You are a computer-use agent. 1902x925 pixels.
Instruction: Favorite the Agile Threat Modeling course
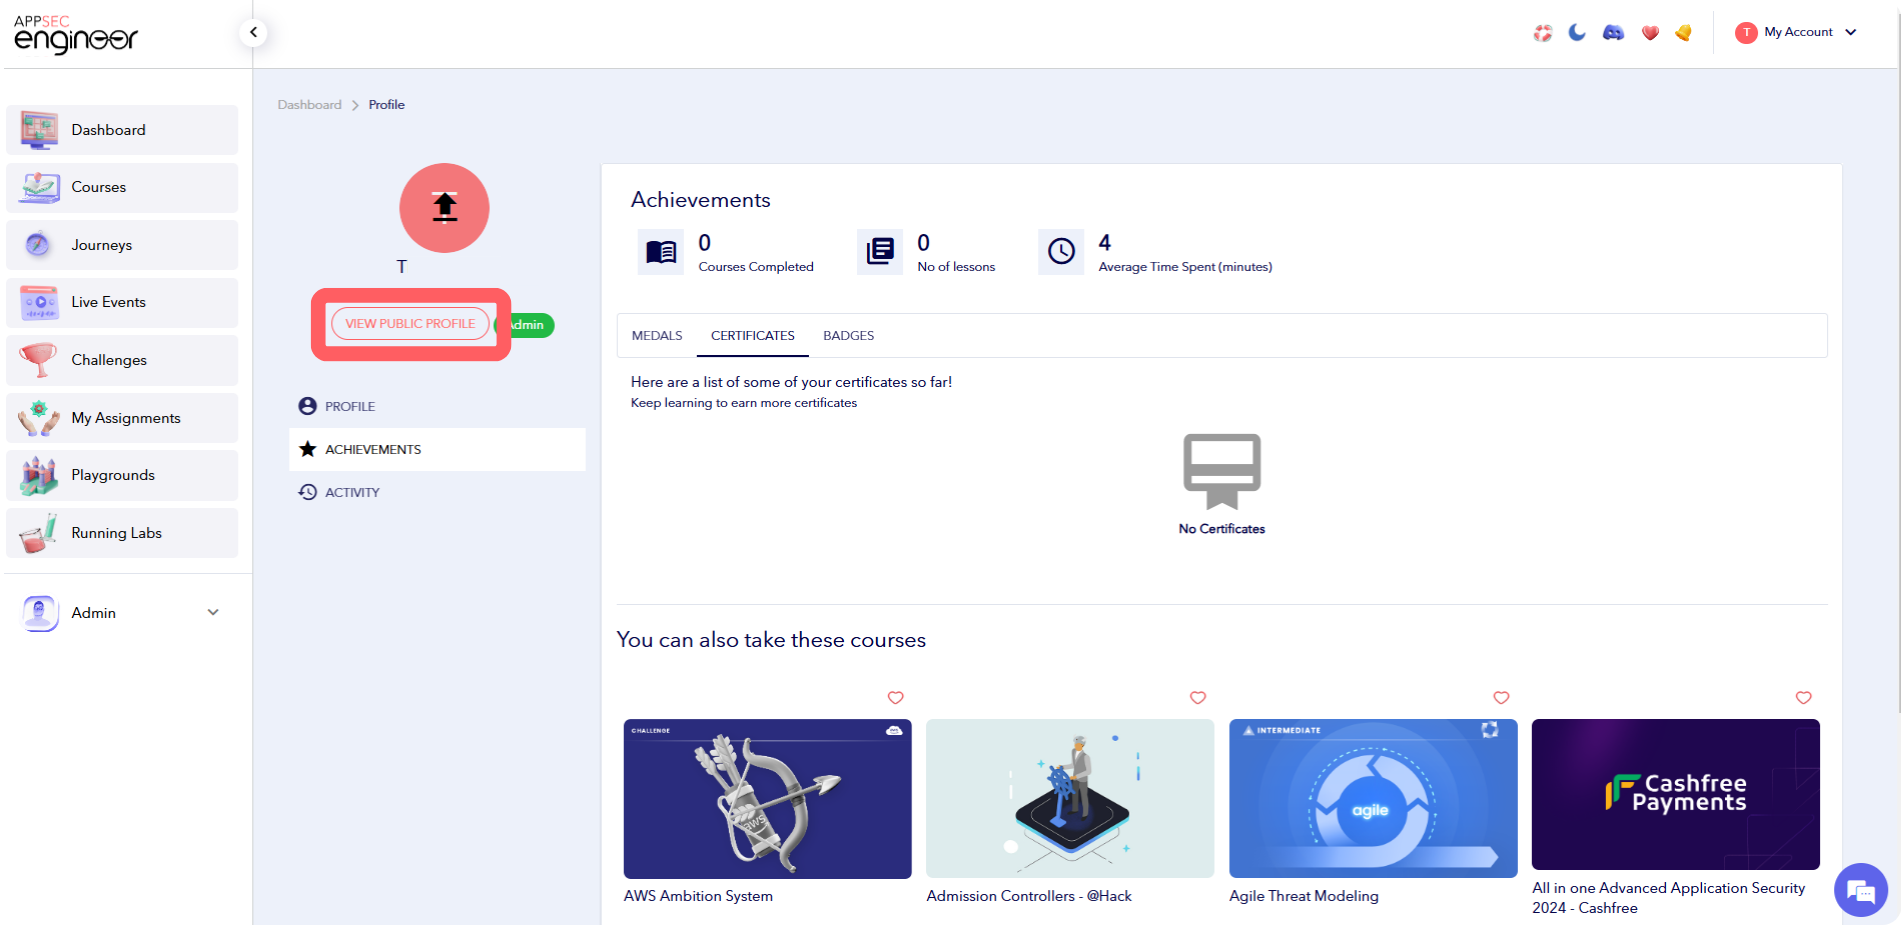coord(1501,698)
